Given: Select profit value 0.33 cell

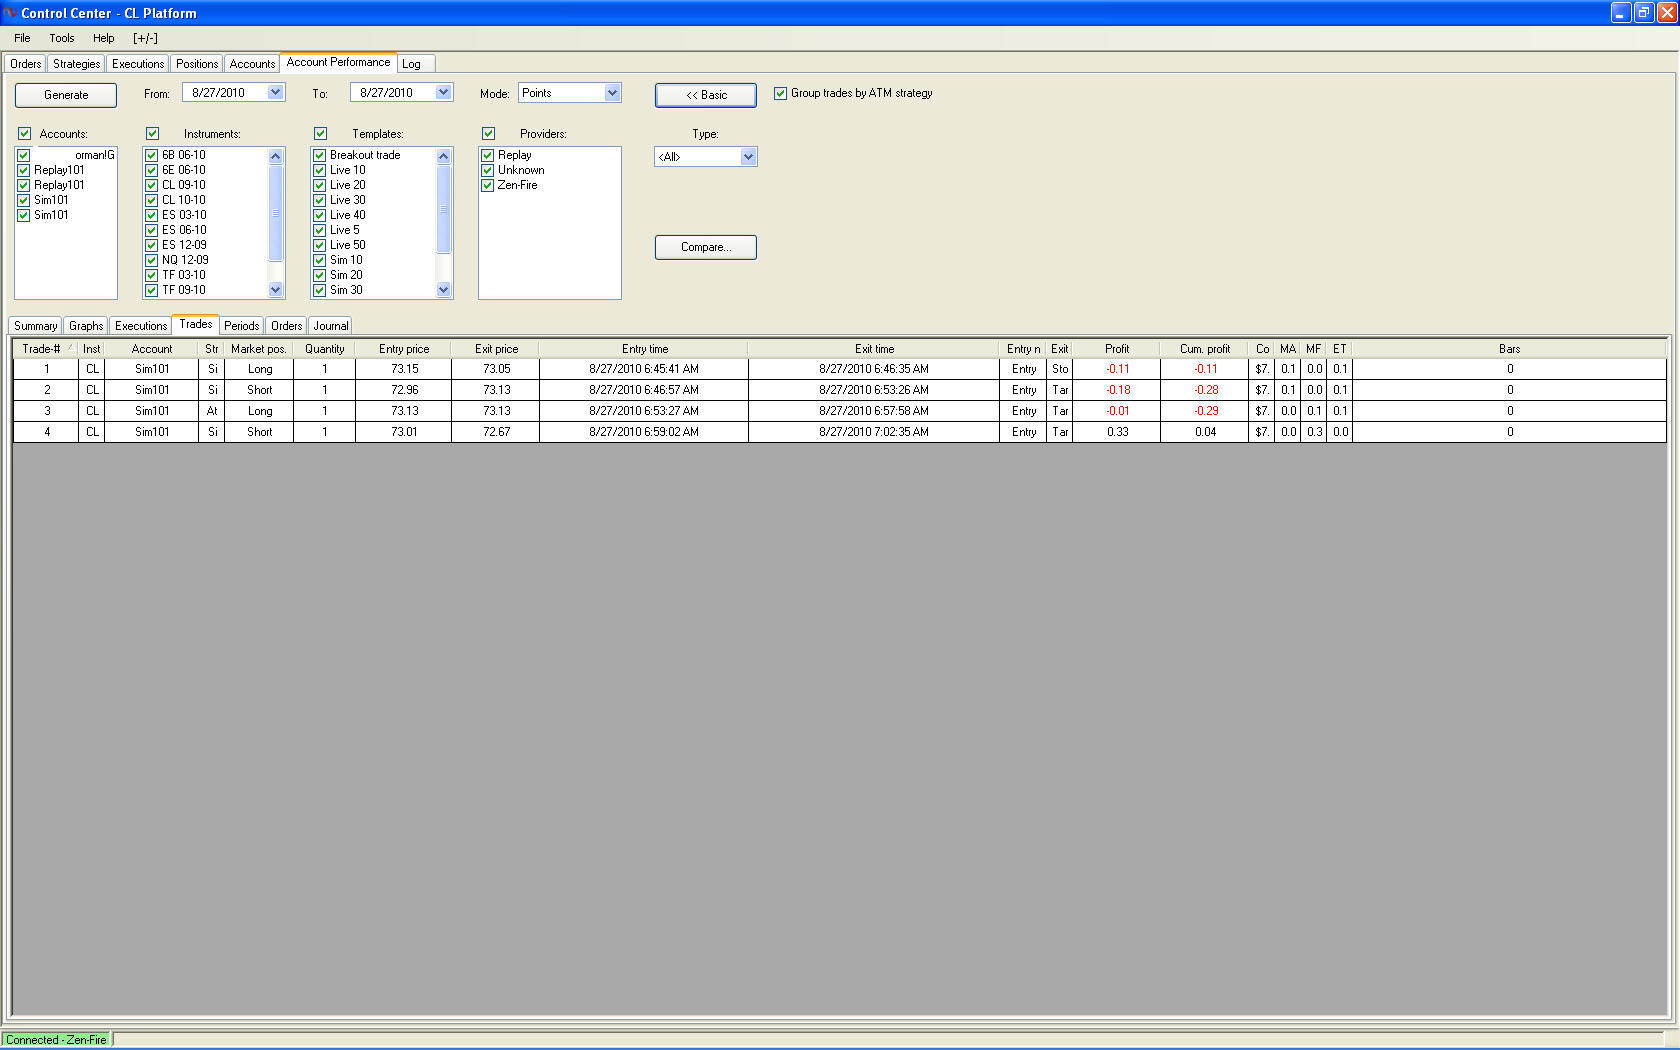Looking at the screenshot, I should (1117, 432).
